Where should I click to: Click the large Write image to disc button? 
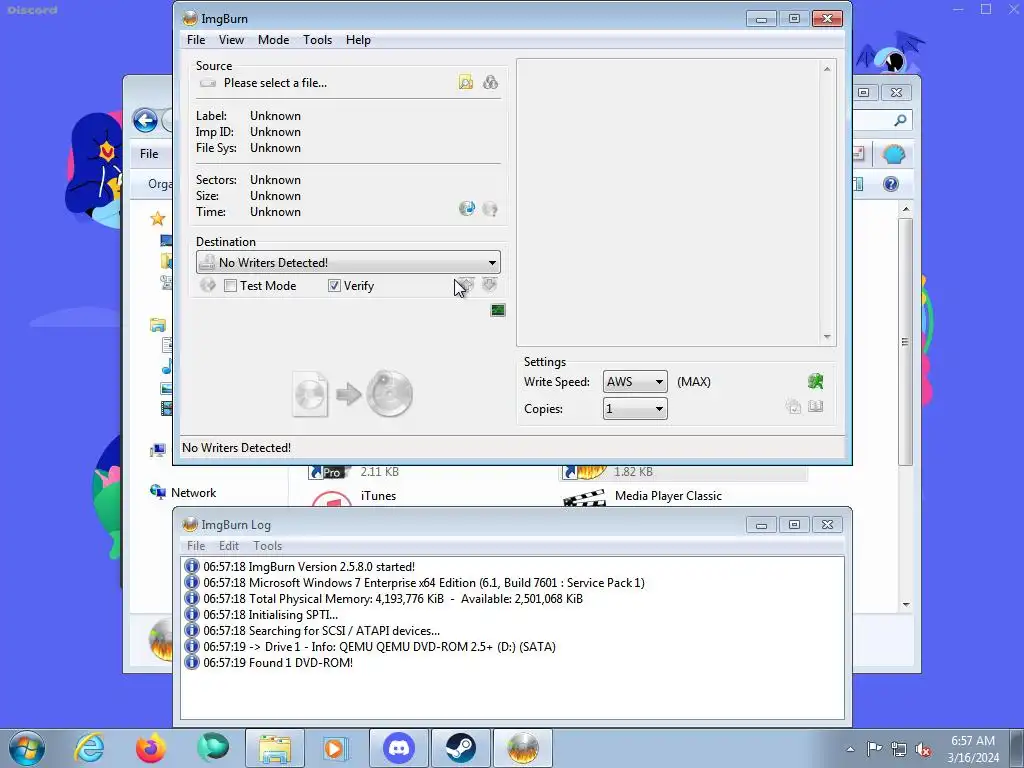[x=353, y=394]
